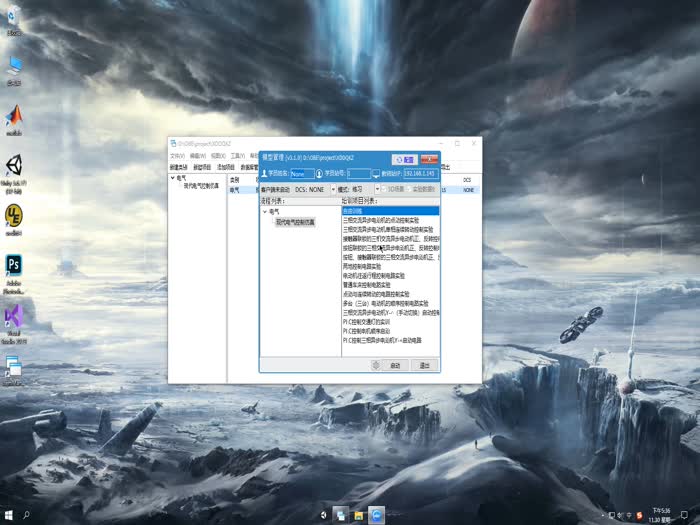The width and height of the screenshot is (700, 525).
Task: Collapse the 电气 node in course list
Action: tap(265, 212)
